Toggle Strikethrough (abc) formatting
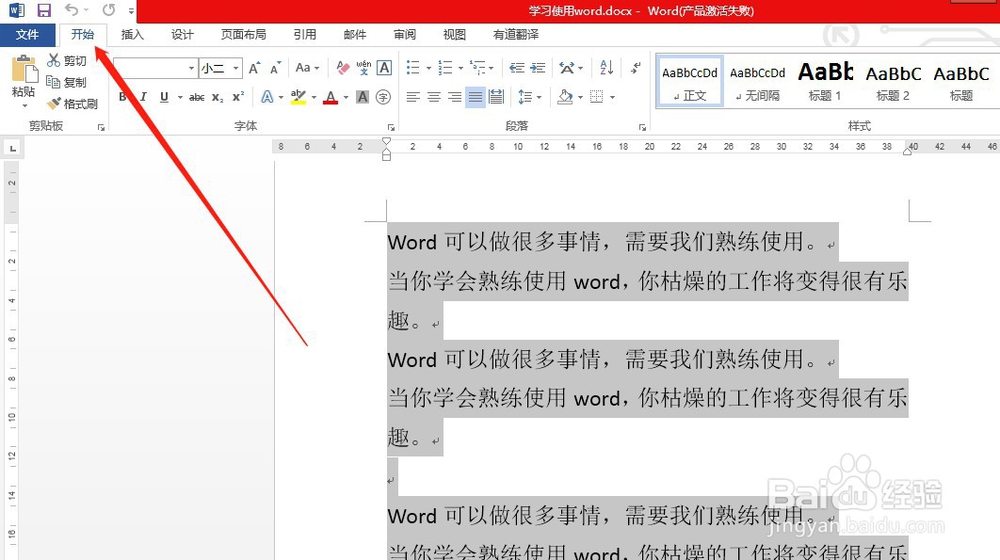 196,97
